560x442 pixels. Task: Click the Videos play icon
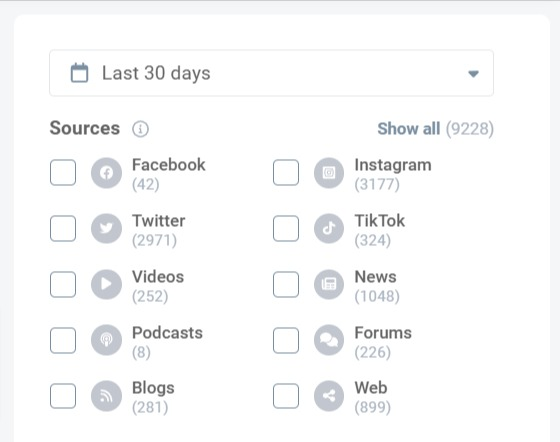pyautogui.click(x=106, y=284)
